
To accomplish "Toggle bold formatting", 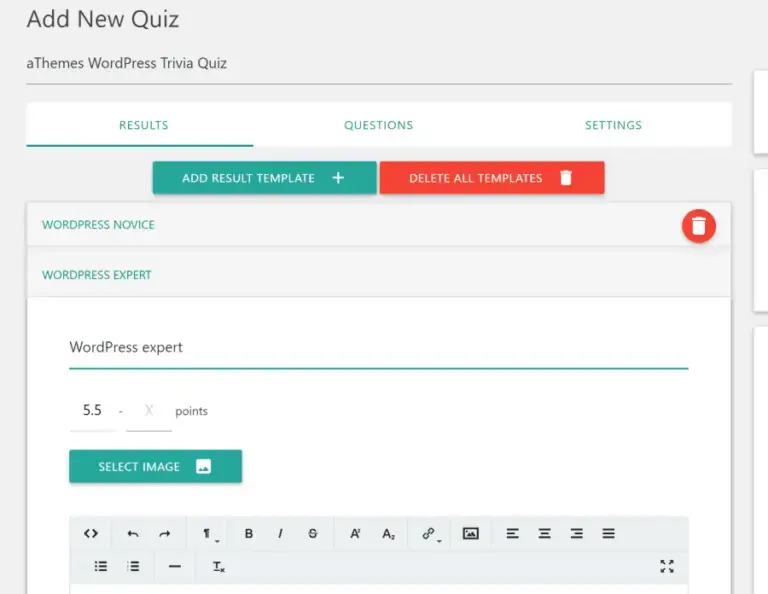I will click(x=249, y=534).
